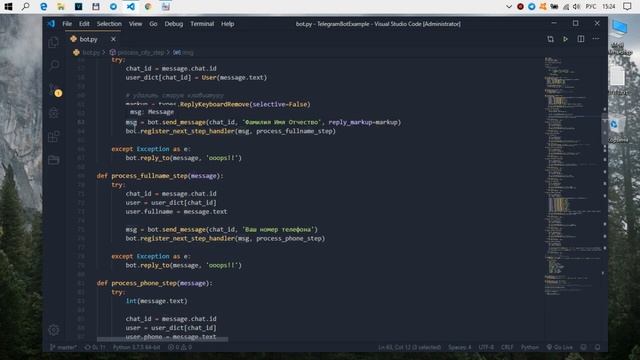Click the VS Code logo in title bar
This screenshot has height=360, width=640.
(x=51, y=24)
